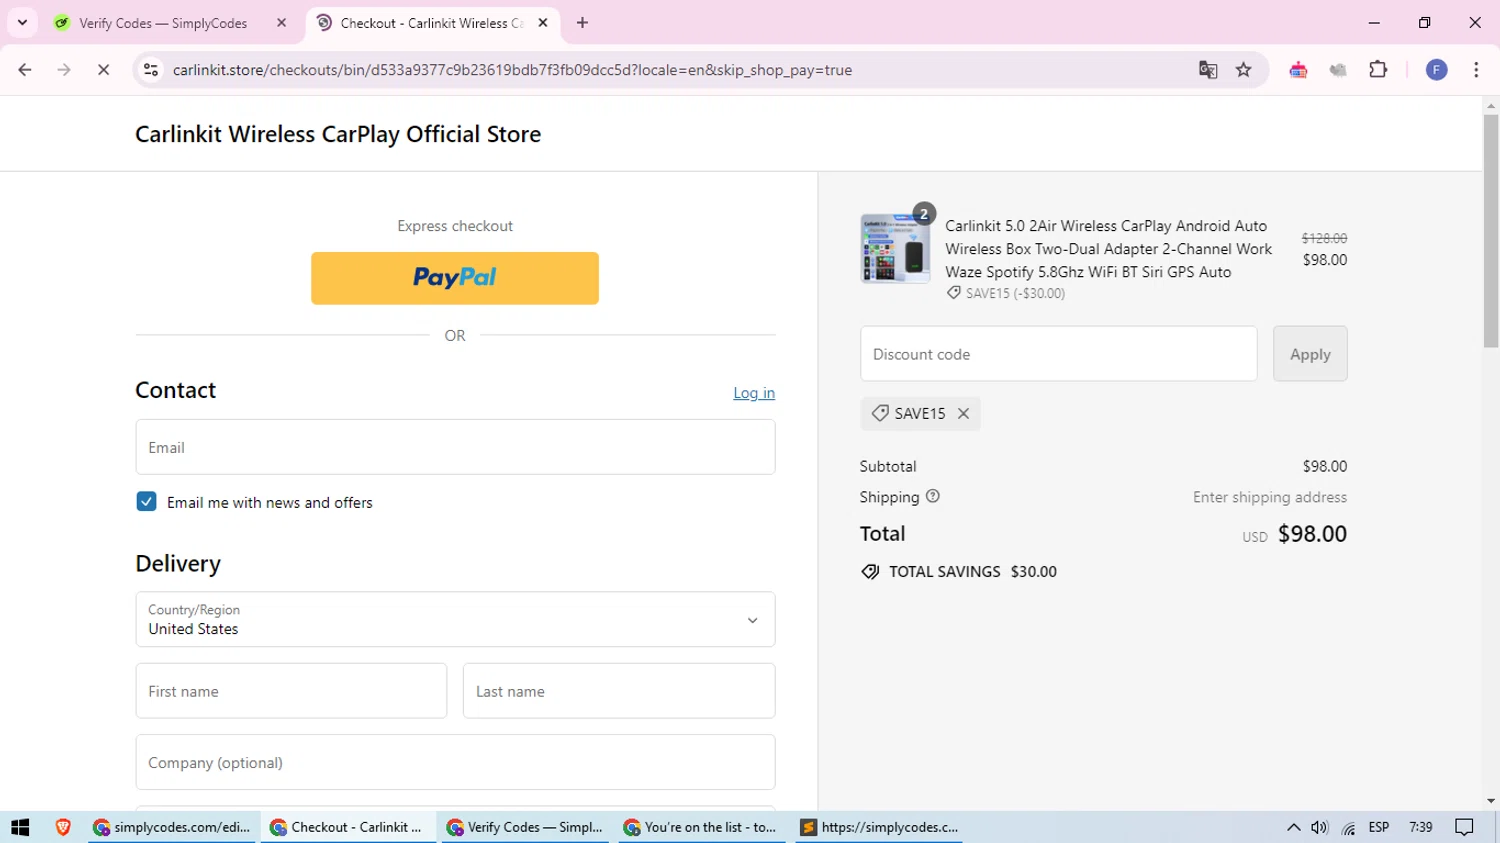Image resolution: width=1500 pixels, height=843 pixels.
Task: Open the red robot extension icon
Action: (1298, 70)
